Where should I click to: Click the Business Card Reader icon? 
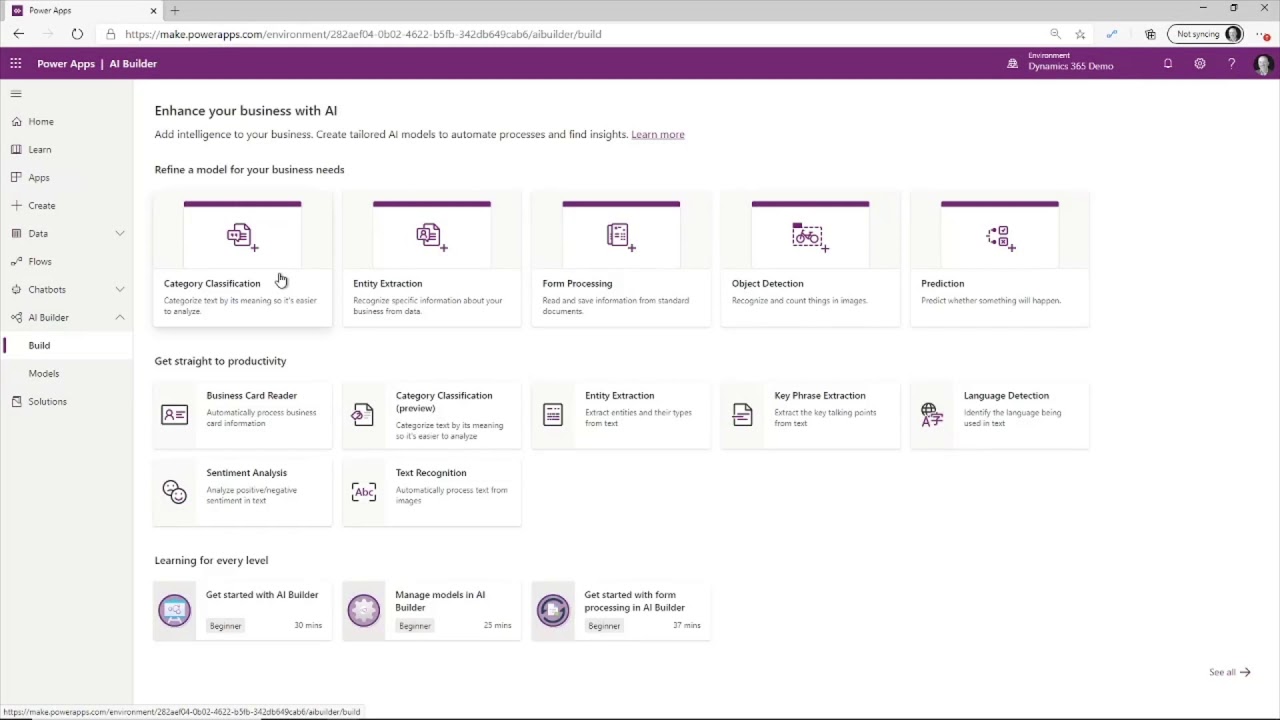174,414
